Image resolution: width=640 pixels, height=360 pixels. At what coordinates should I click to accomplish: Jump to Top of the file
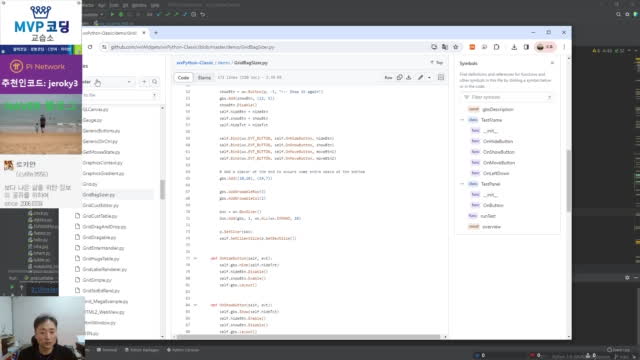click(437, 63)
